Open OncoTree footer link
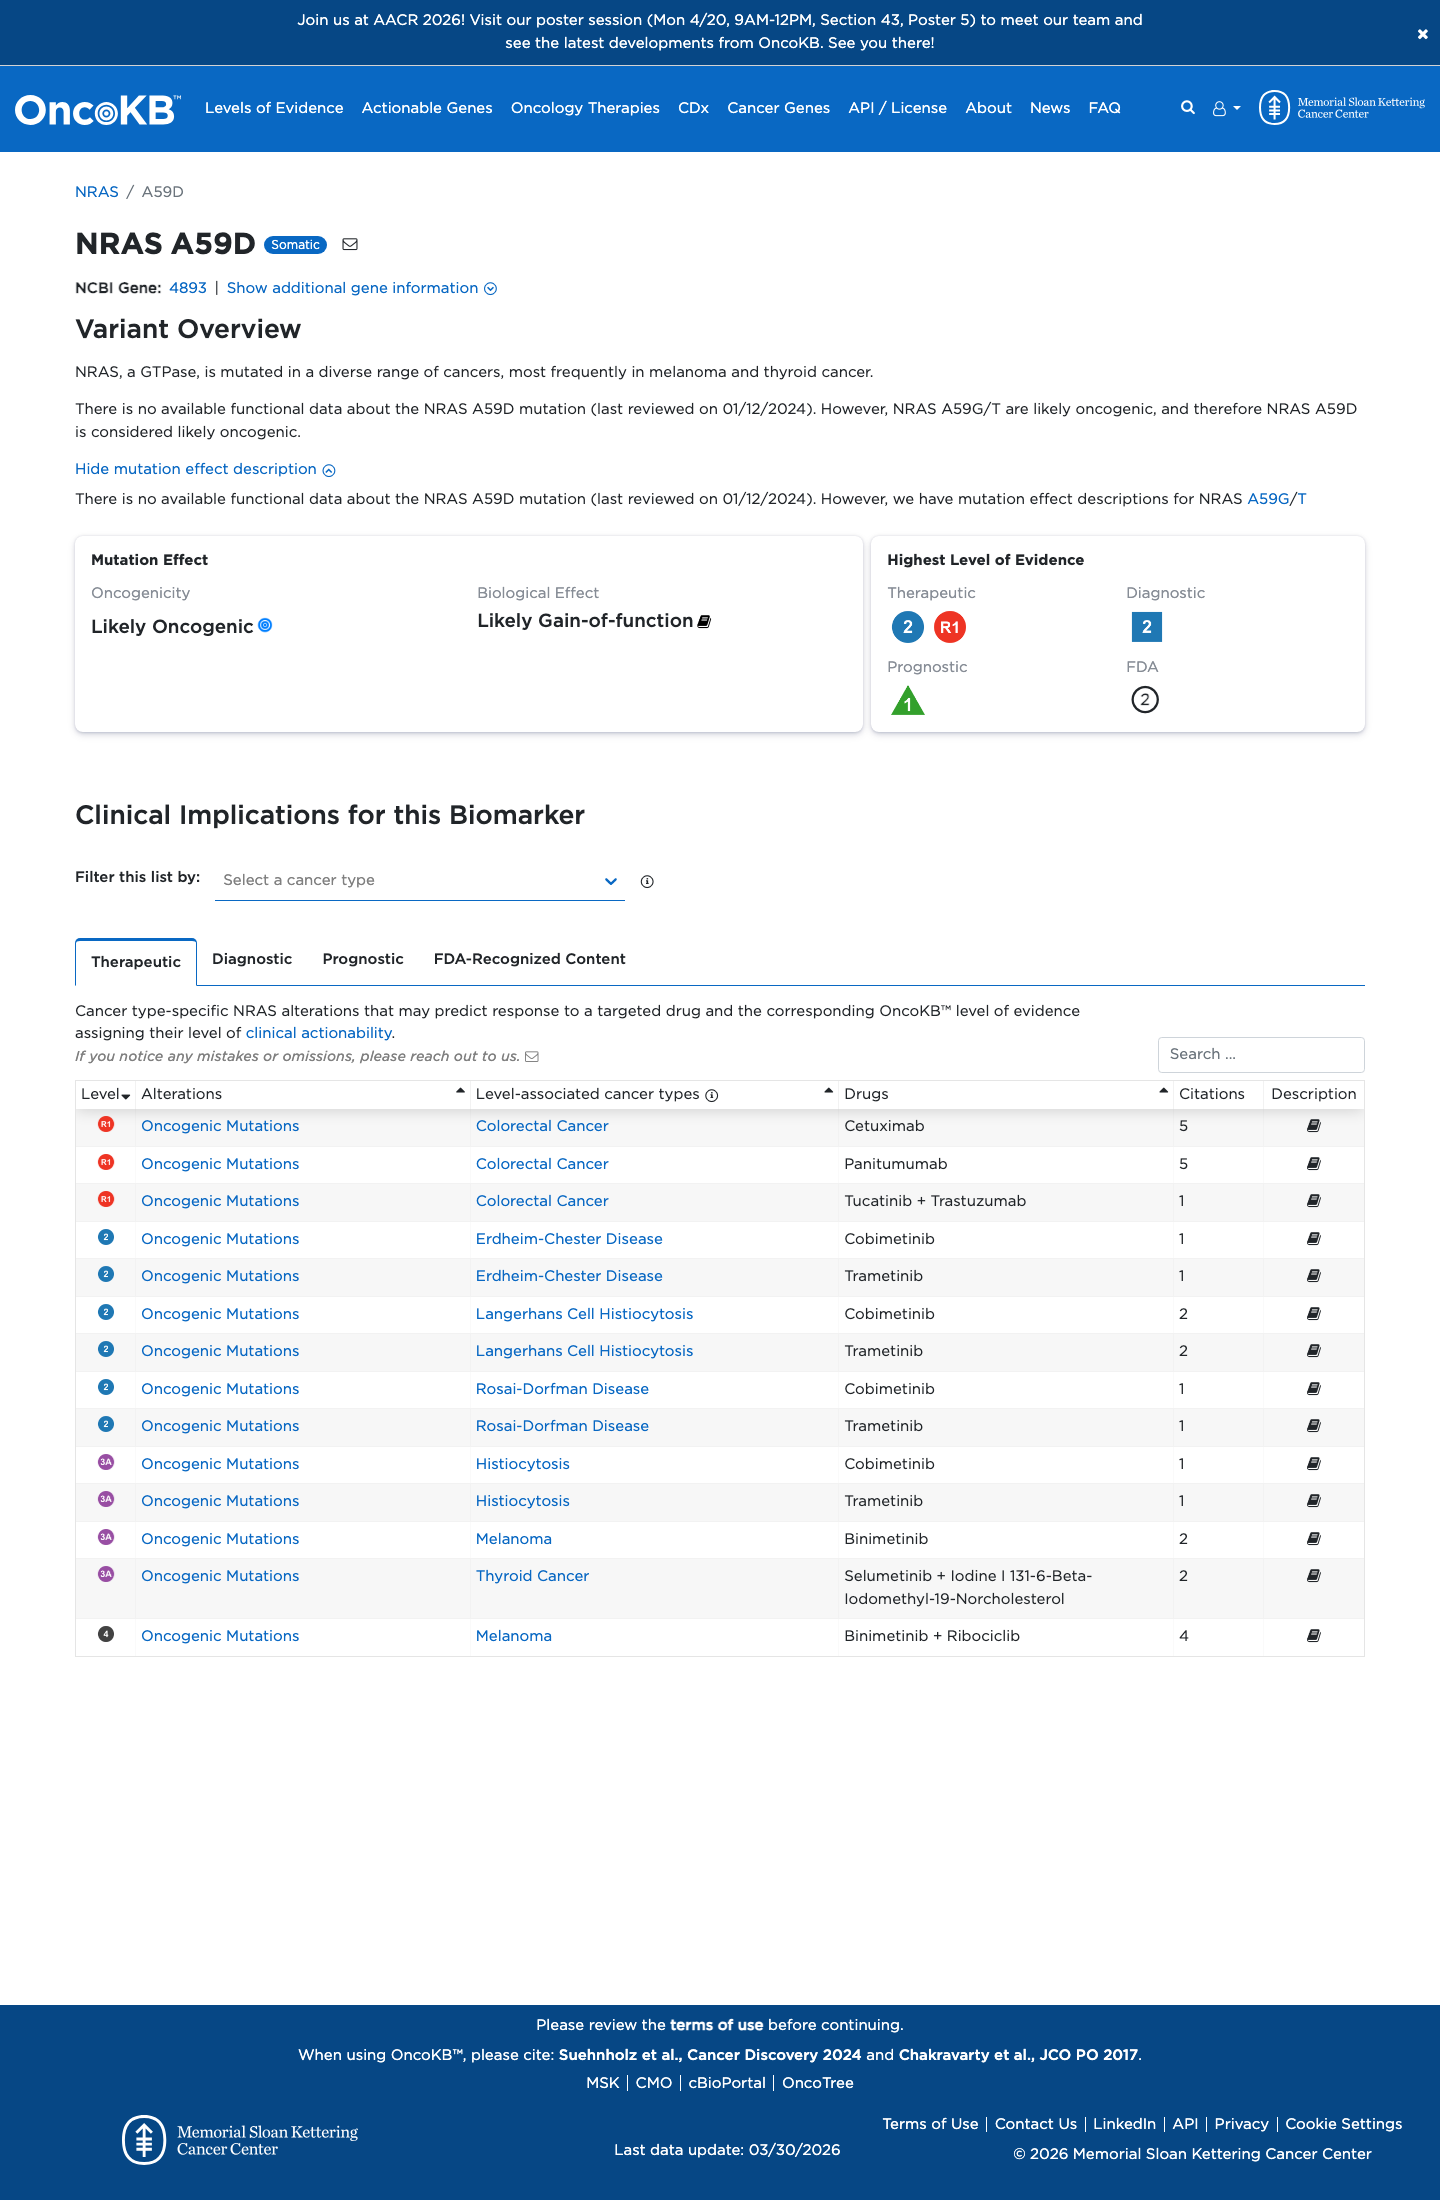Viewport: 1440px width, 2200px height. [818, 2083]
